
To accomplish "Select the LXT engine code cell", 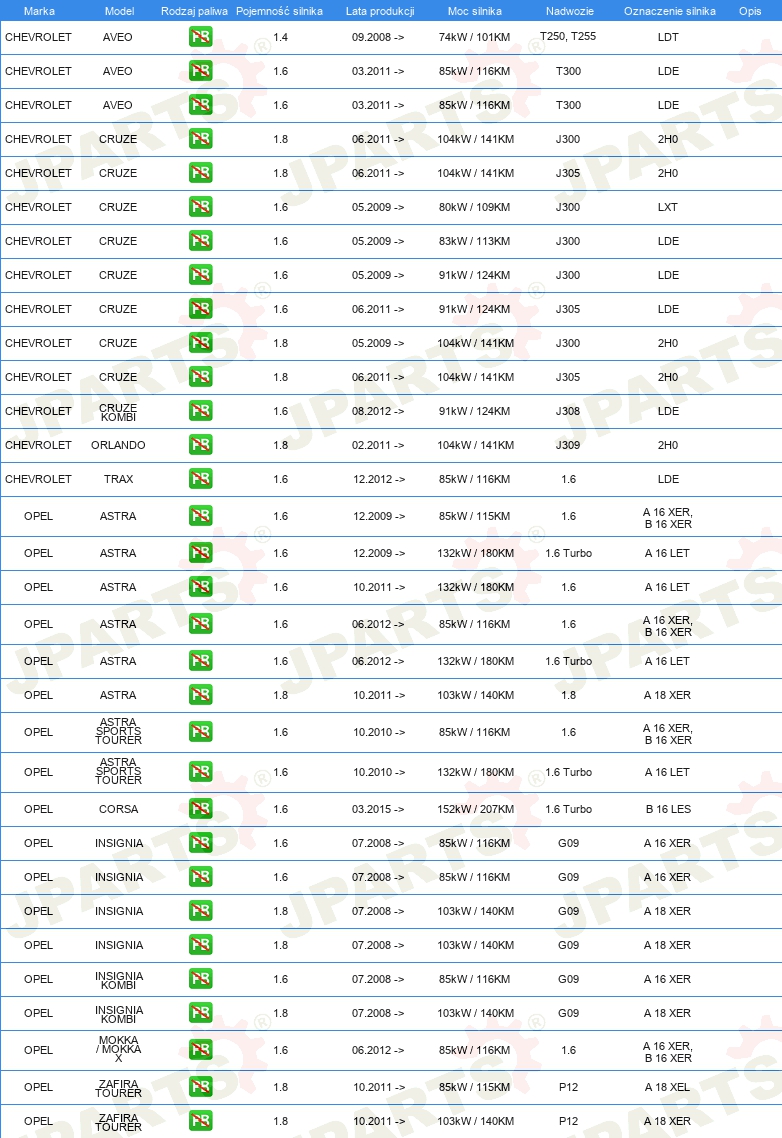I will coord(668,207).
